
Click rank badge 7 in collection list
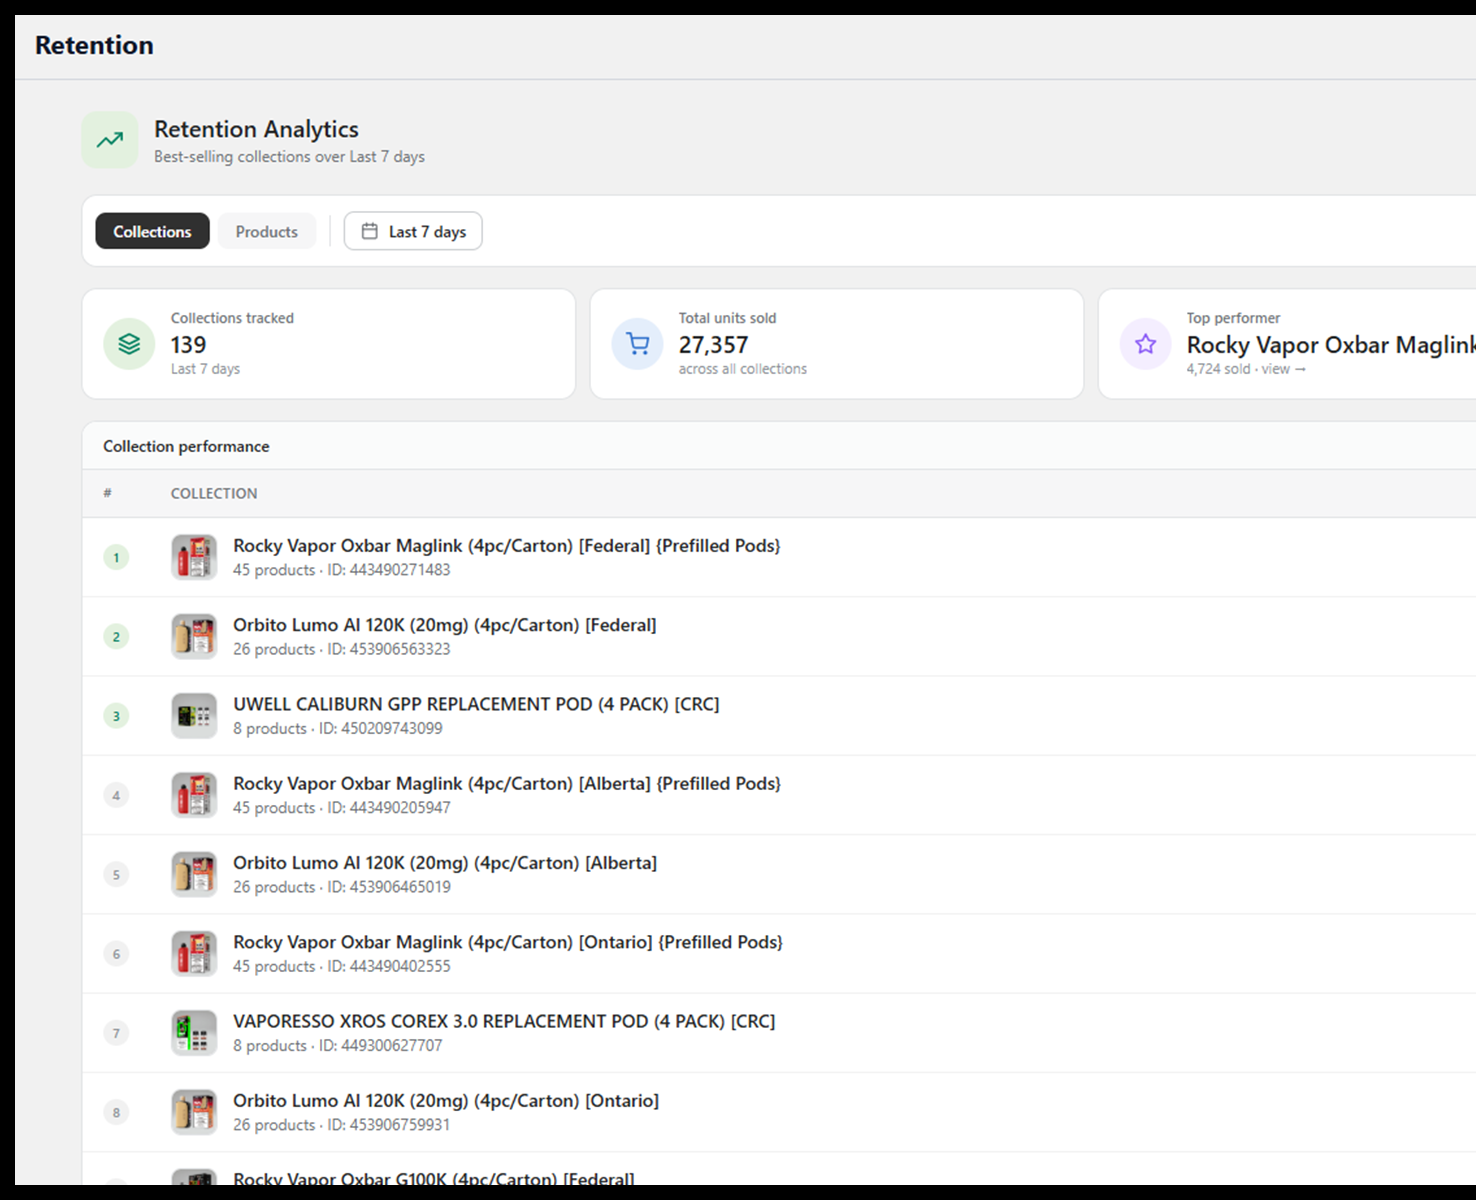(116, 1033)
